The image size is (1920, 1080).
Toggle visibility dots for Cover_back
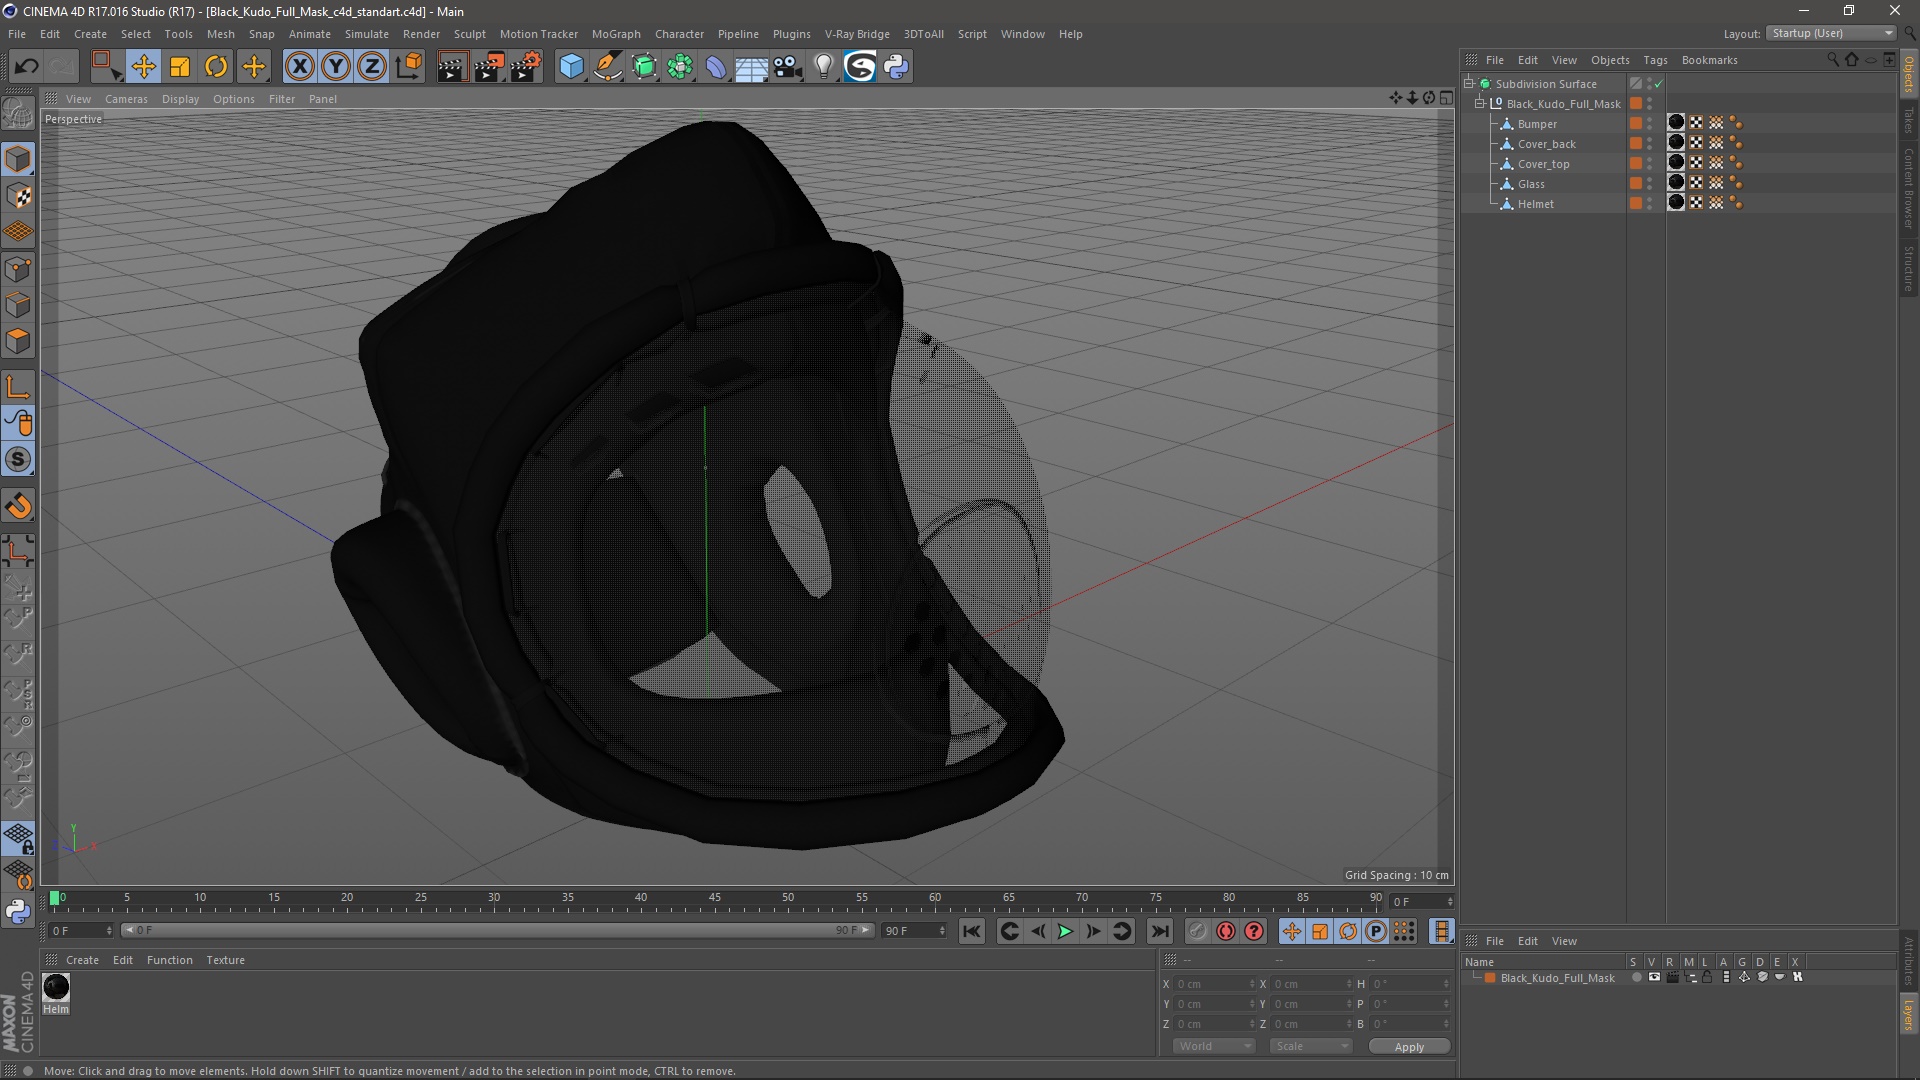coord(1650,144)
